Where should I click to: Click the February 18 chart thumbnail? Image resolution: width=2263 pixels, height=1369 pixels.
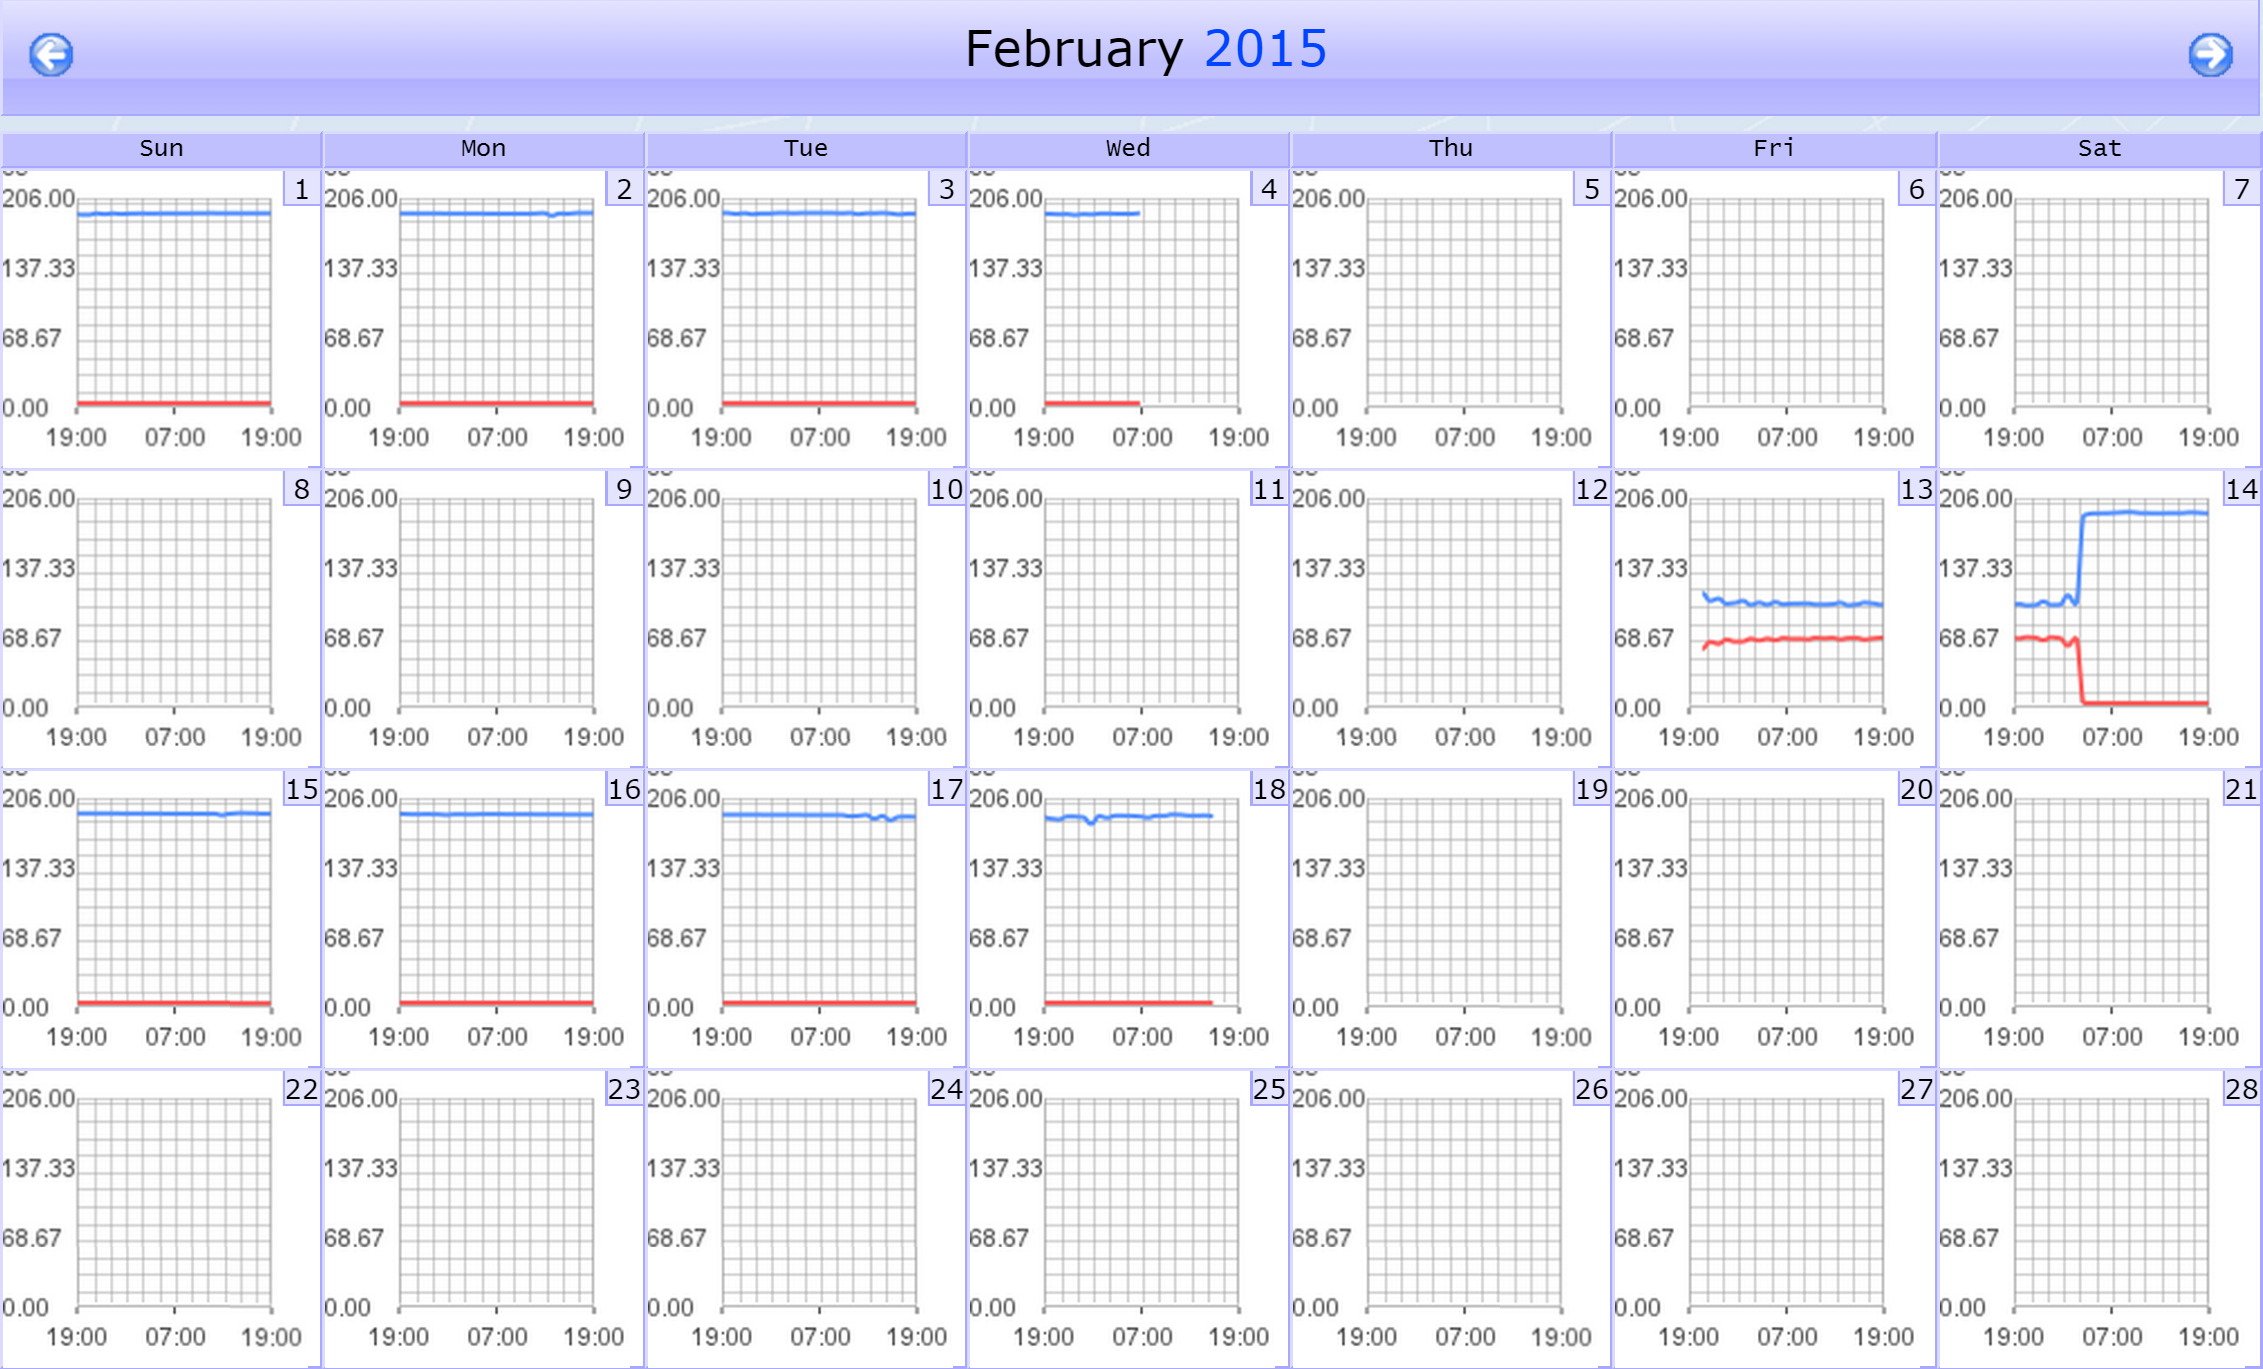[x=1128, y=917]
